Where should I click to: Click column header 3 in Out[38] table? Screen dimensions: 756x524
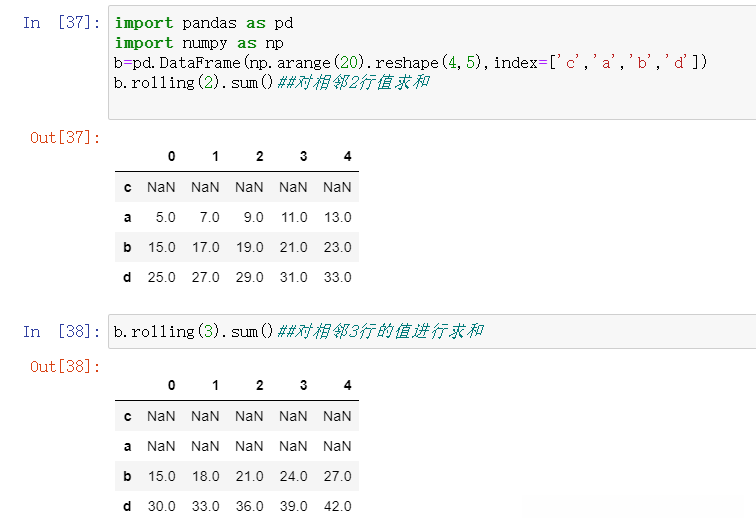(x=303, y=385)
